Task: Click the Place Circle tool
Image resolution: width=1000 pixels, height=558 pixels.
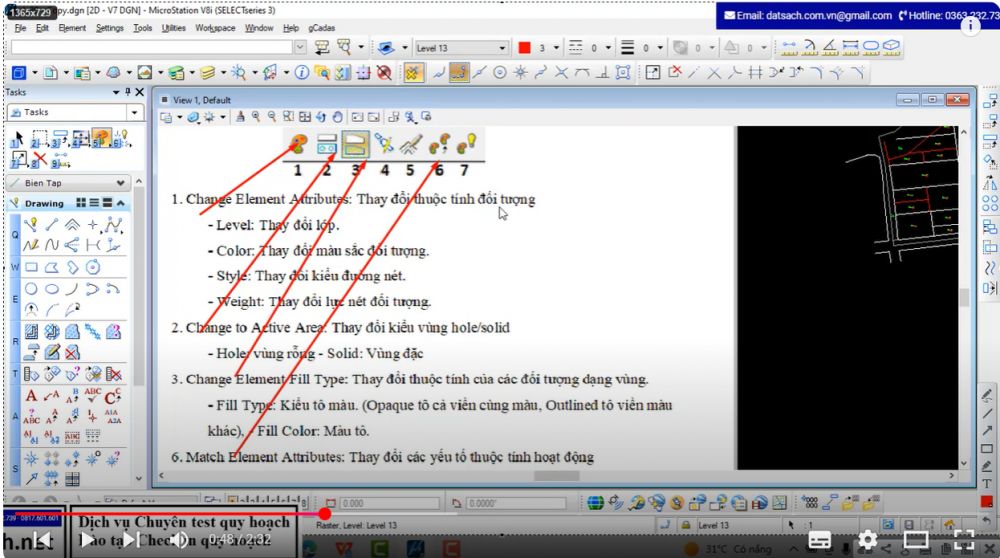Action: click(31, 289)
